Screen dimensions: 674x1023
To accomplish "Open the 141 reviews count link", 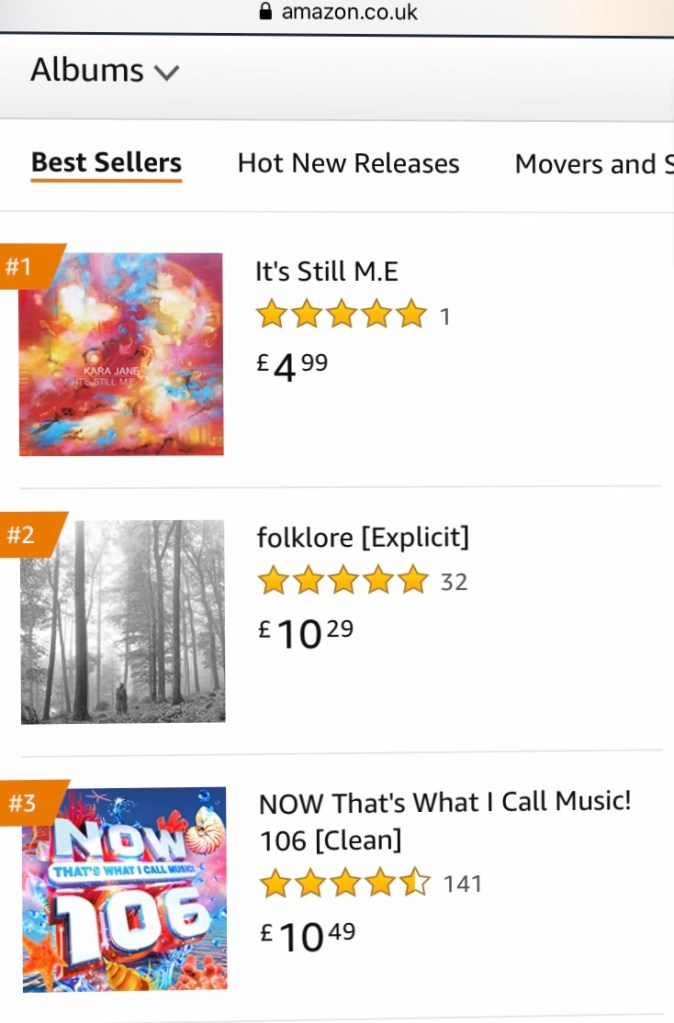I will [462, 884].
